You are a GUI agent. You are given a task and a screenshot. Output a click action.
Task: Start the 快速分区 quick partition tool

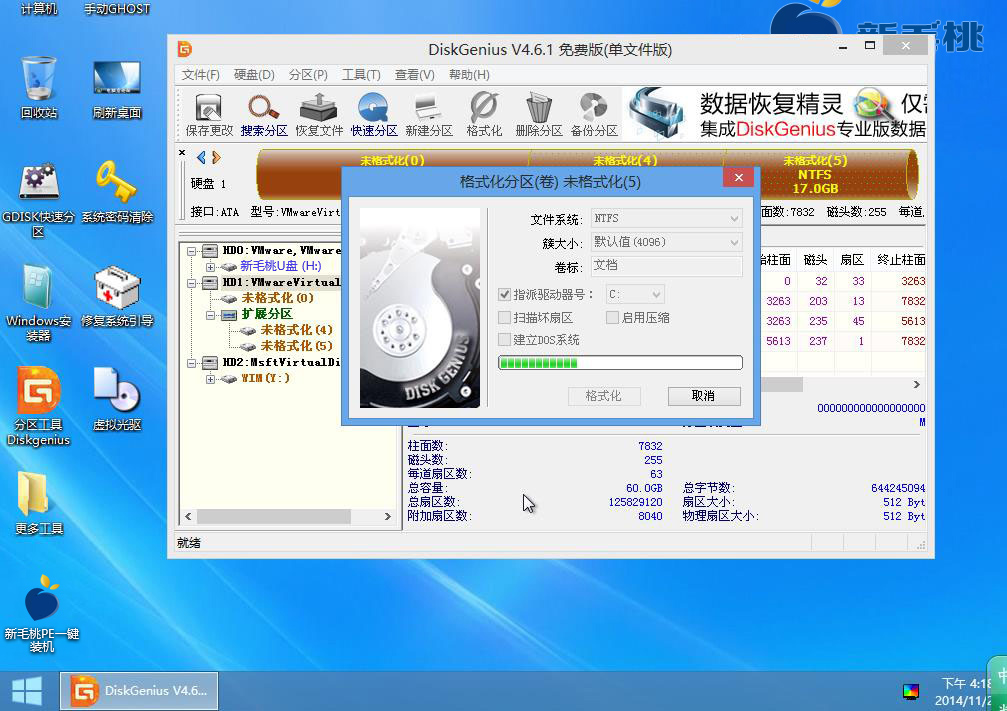pos(374,115)
